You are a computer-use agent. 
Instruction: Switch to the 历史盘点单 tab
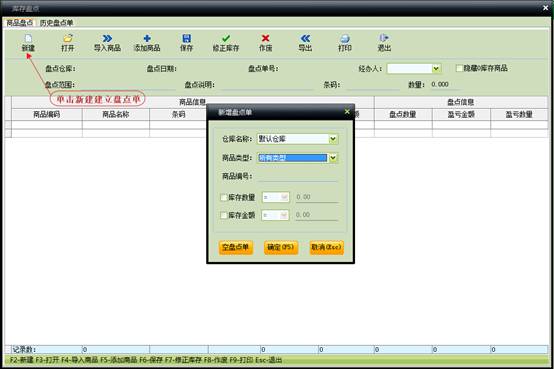coord(56,23)
